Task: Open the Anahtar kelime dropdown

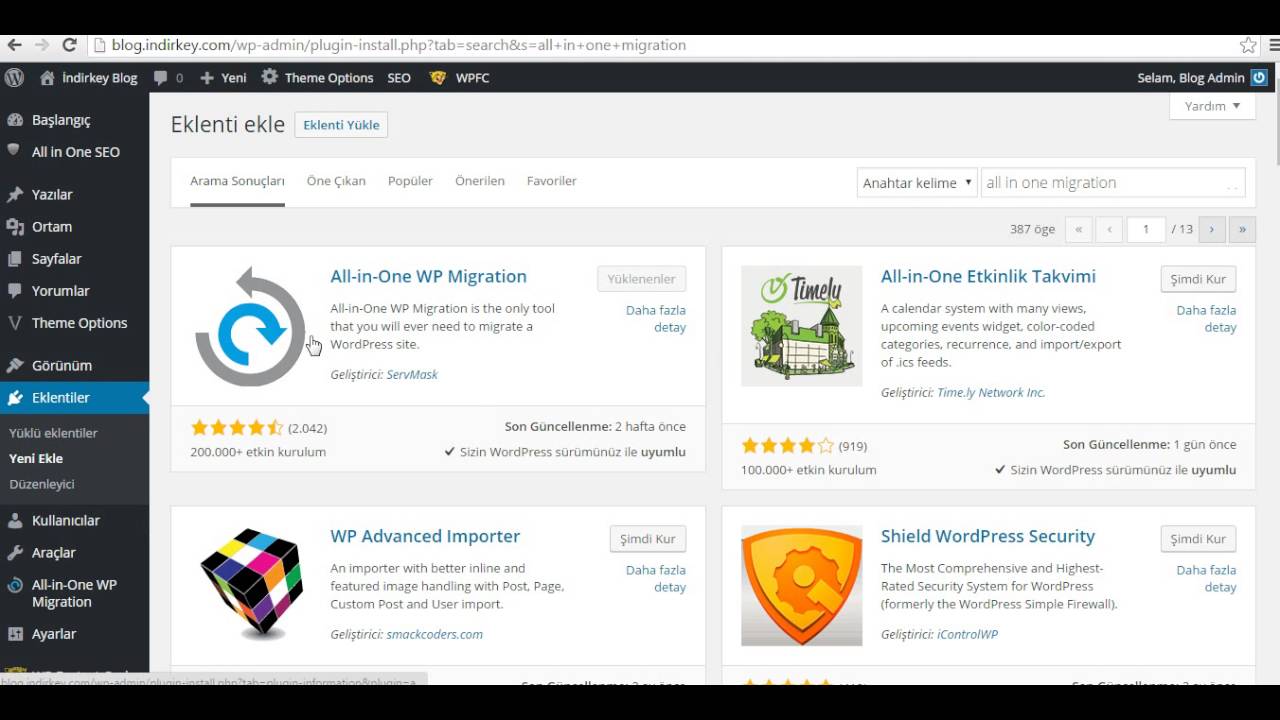Action: click(917, 183)
